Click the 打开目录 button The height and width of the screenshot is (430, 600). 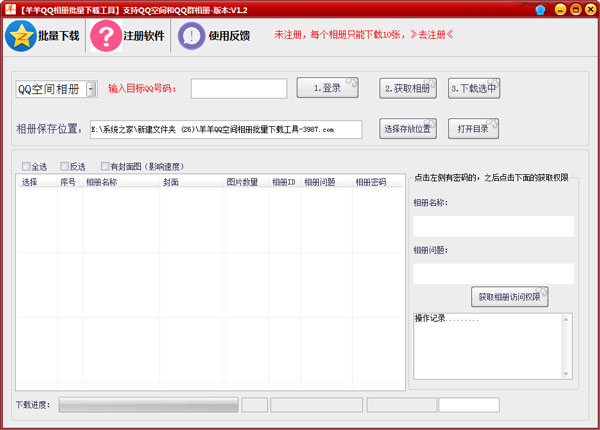[x=474, y=129]
